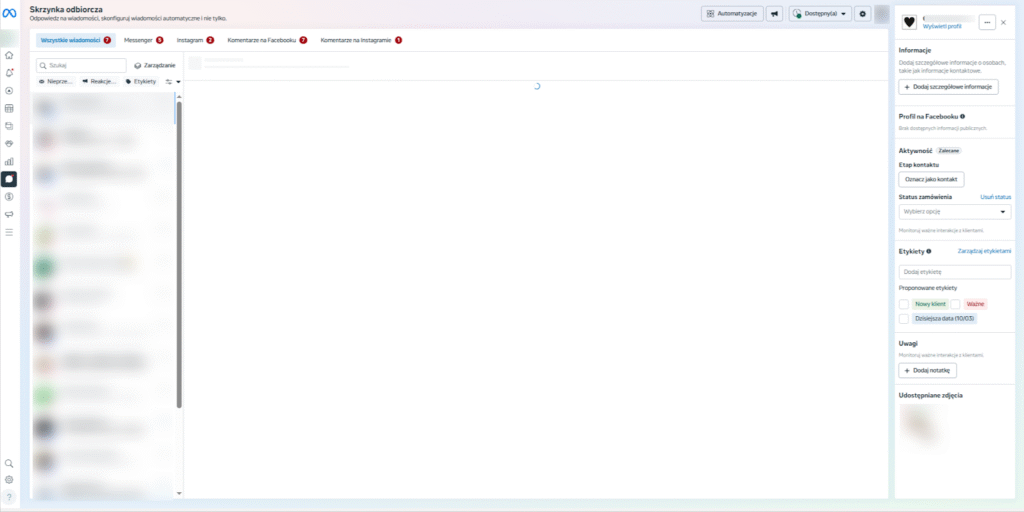Open the Meta logo home
The image size is (1024, 512).
pyautogui.click(x=9, y=14)
